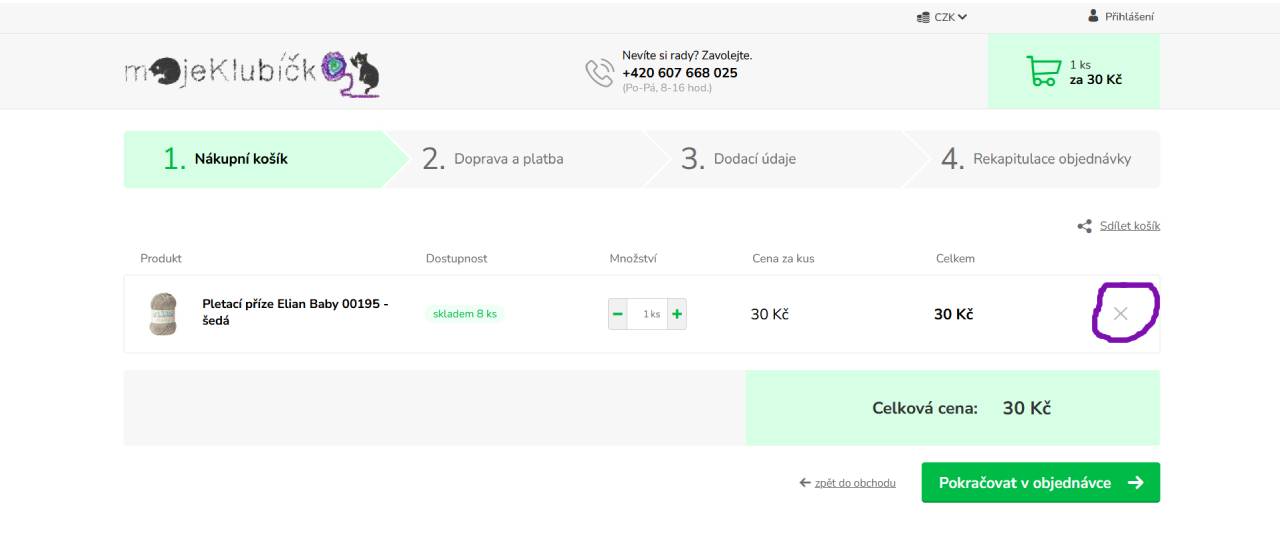Expand the CZK currency dropdown
The width and height of the screenshot is (1280, 537).
click(x=942, y=17)
